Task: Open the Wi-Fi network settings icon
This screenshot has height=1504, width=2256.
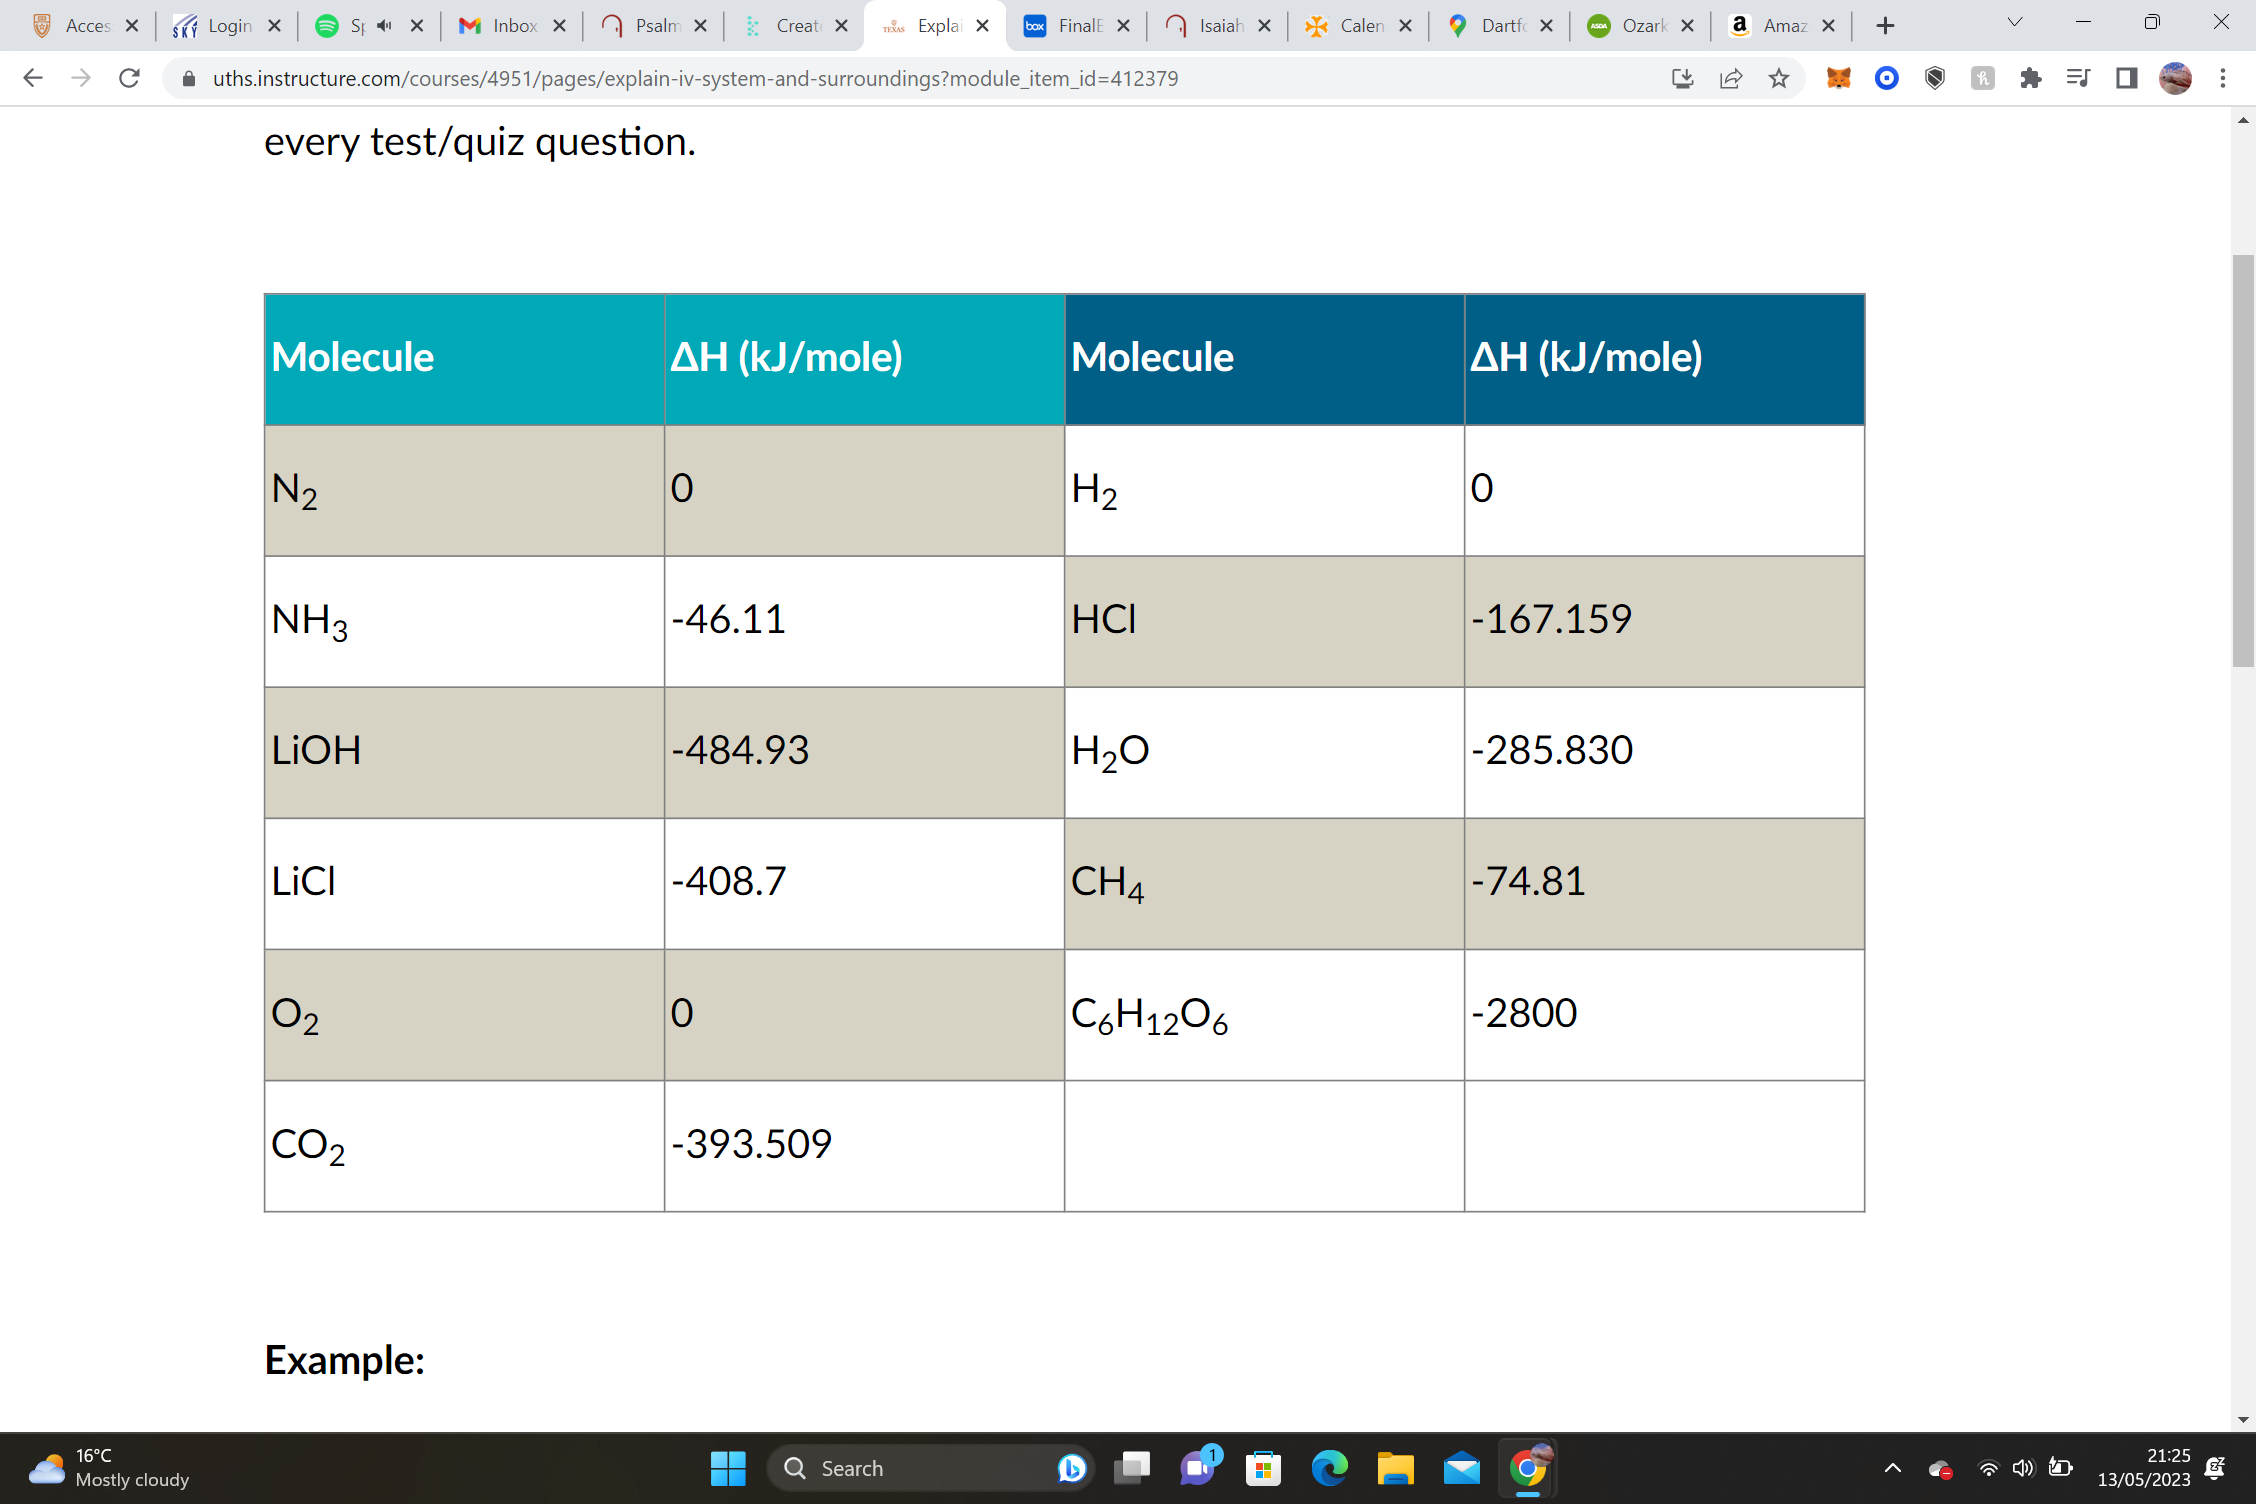Action: 1989,1468
